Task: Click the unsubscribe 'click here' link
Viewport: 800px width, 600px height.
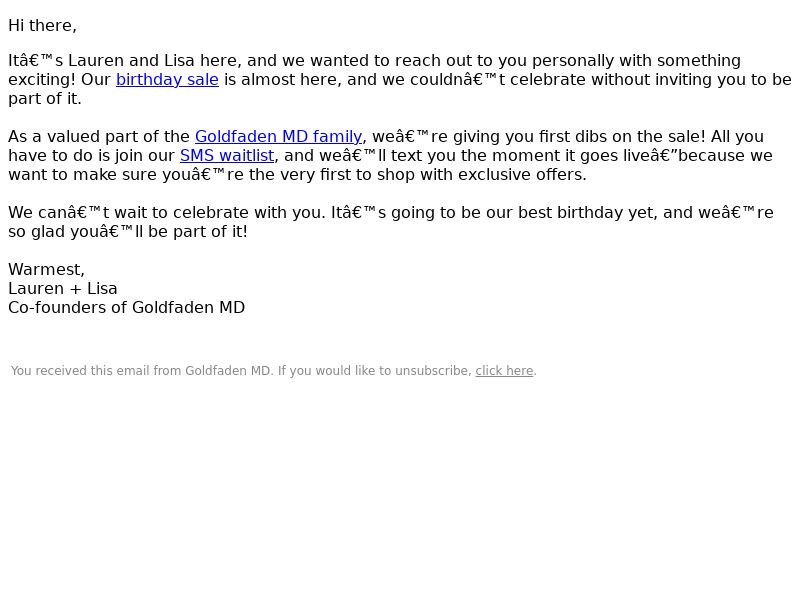Action: coord(504,371)
